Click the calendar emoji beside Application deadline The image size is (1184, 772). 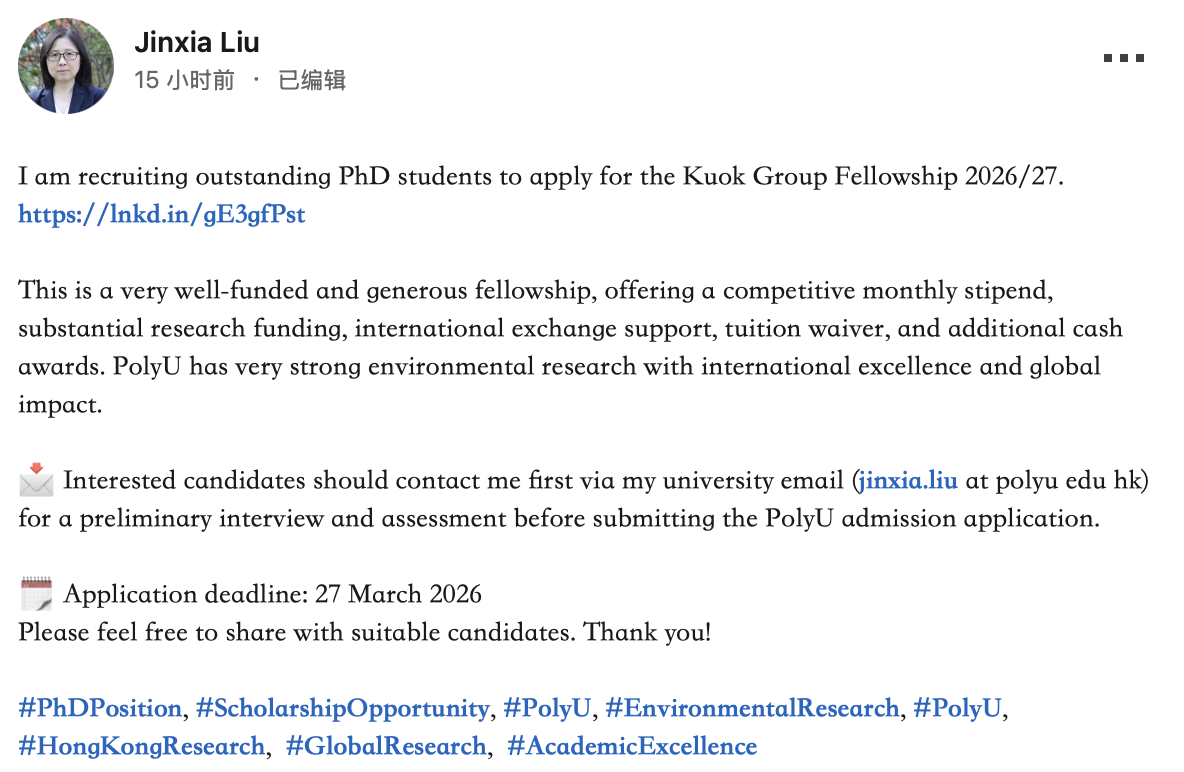pos(36,594)
